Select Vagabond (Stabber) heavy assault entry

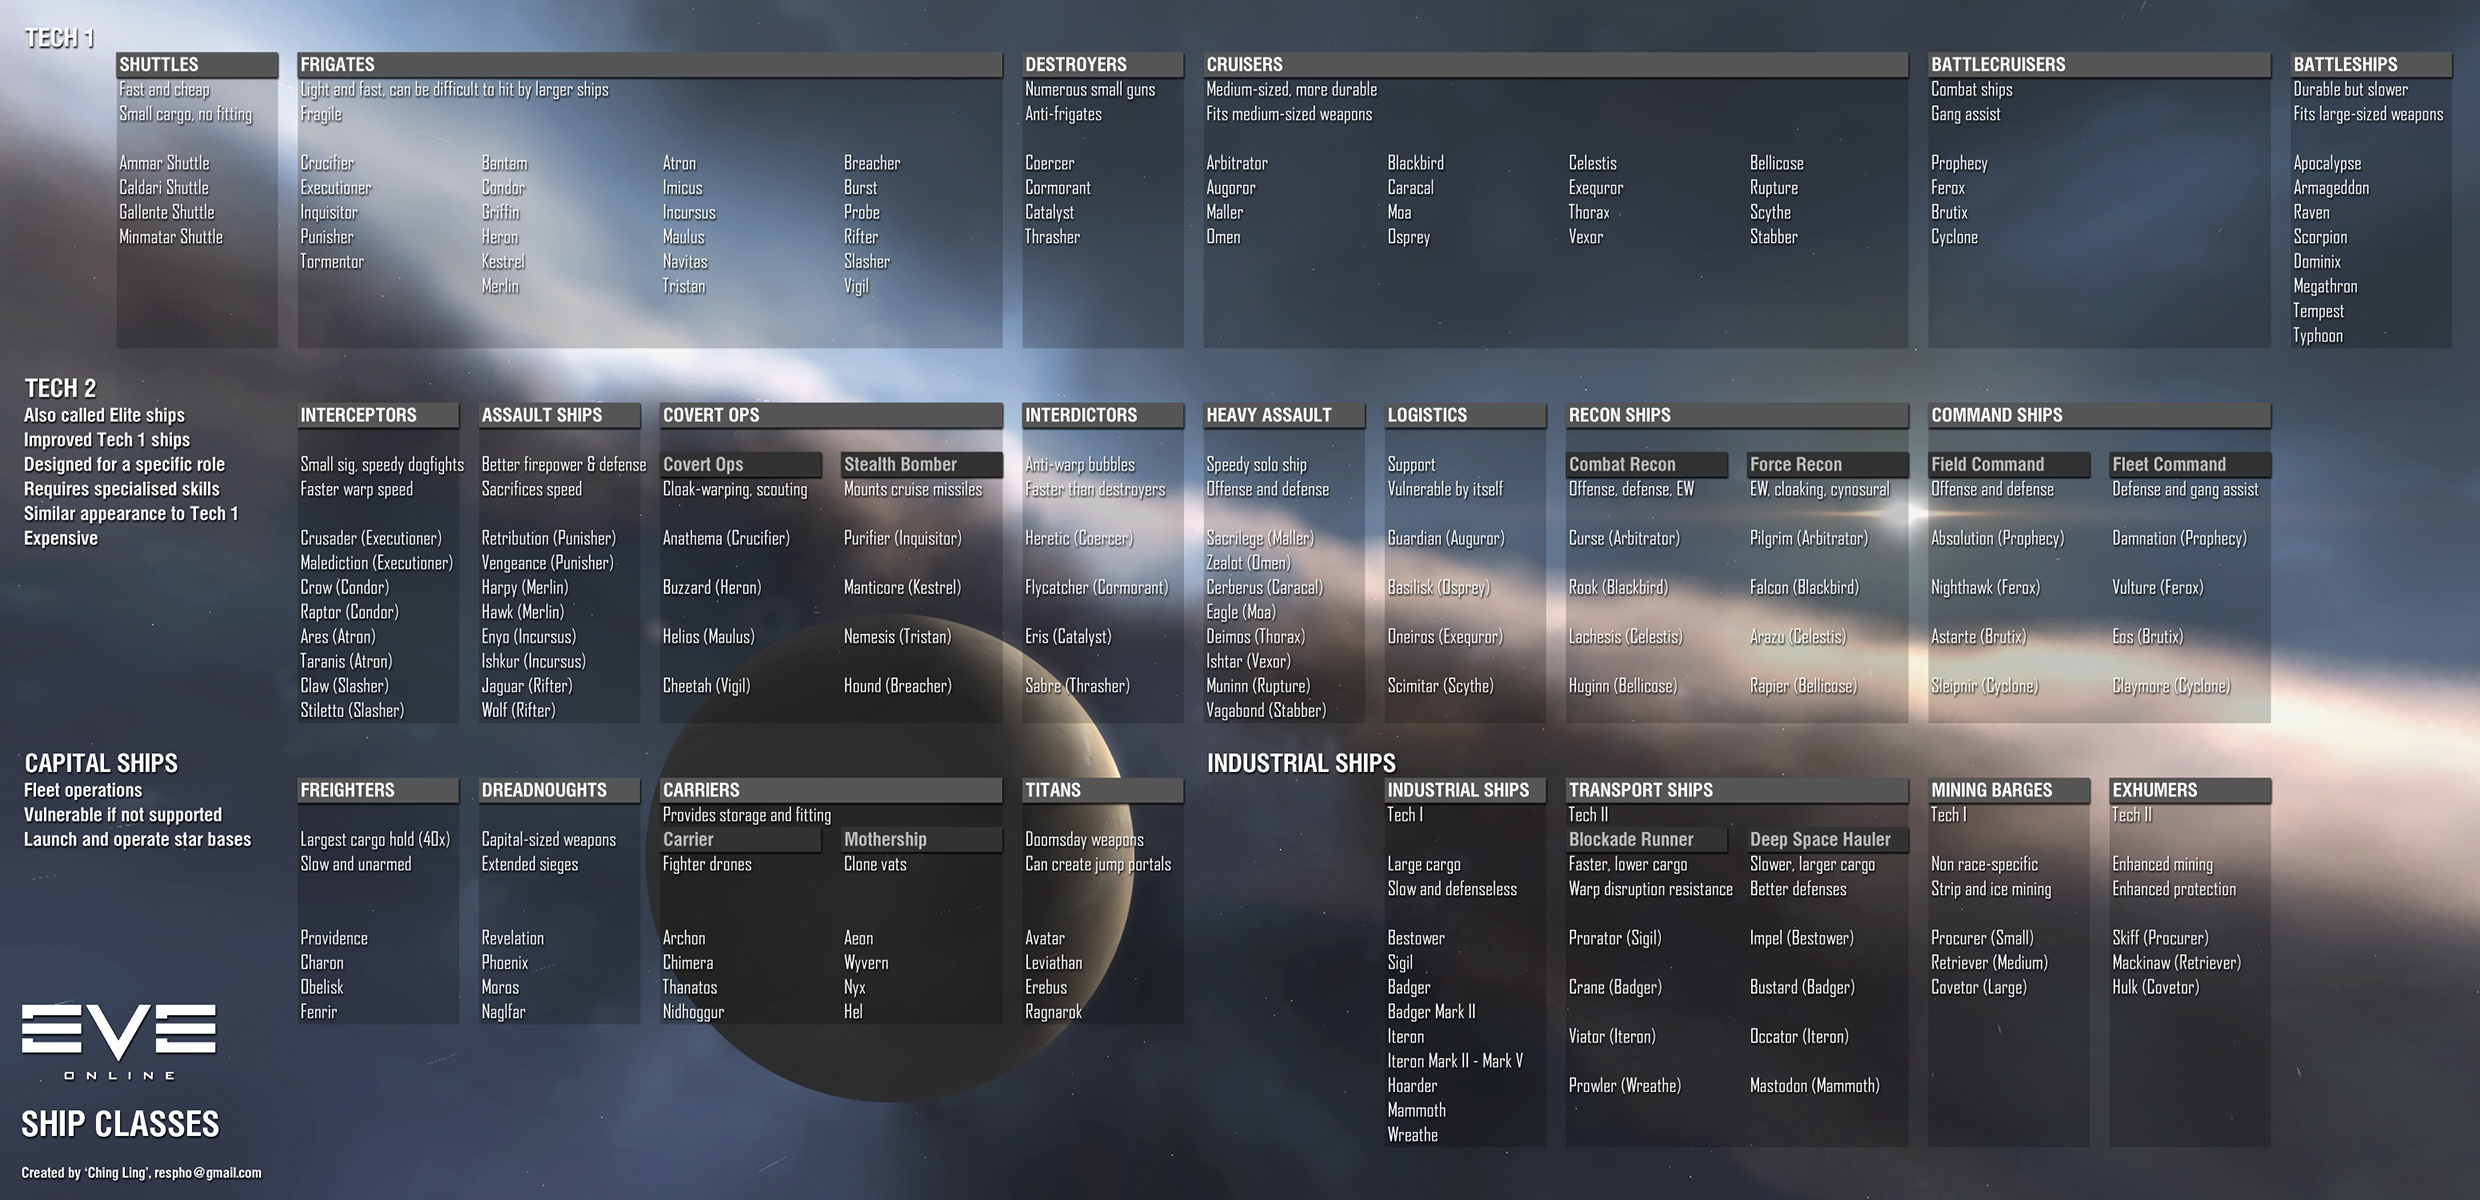coord(1266,711)
